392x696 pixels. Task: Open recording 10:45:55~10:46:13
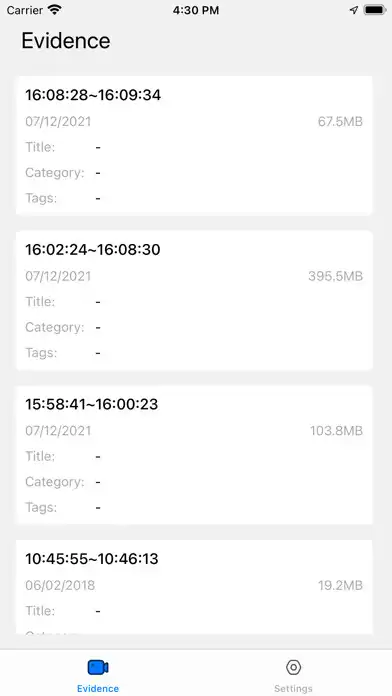tap(194, 587)
